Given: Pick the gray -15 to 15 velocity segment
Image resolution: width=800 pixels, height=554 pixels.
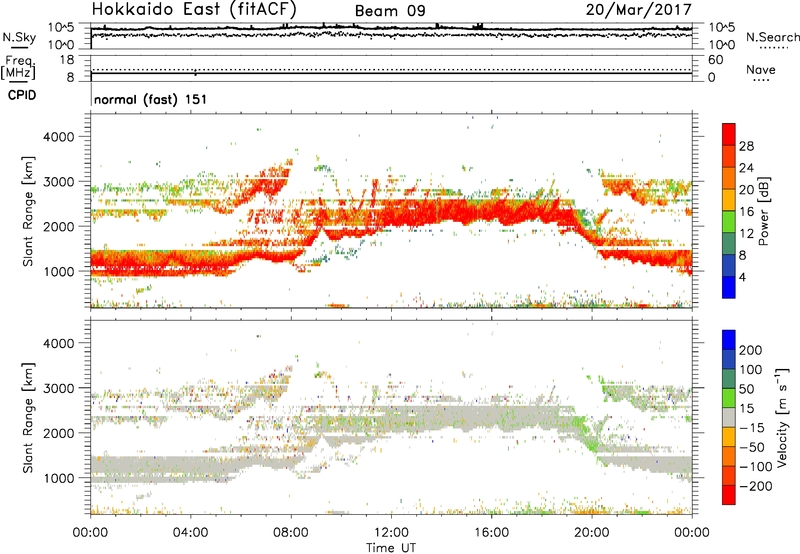Looking at the screenshot, I should pyautogui.click(x=729, y=417).
